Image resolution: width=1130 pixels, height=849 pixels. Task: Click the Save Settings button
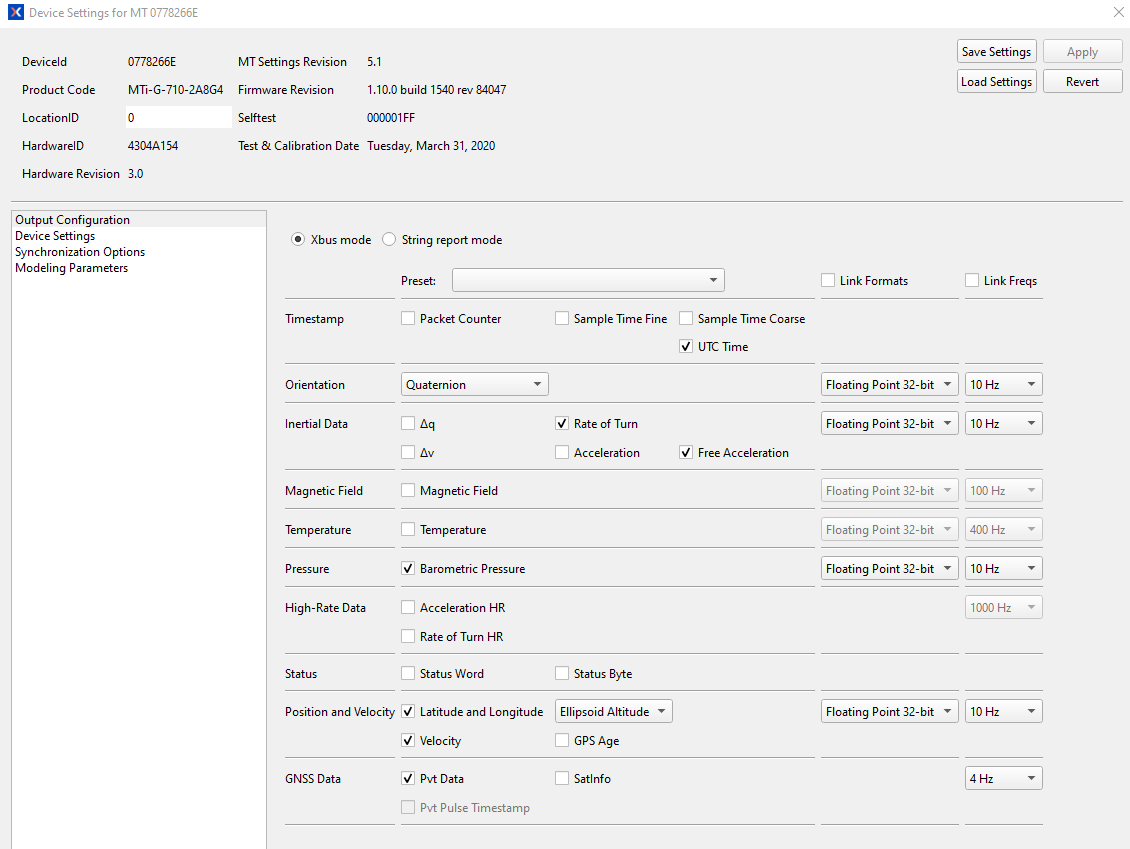tap(996, 51)
